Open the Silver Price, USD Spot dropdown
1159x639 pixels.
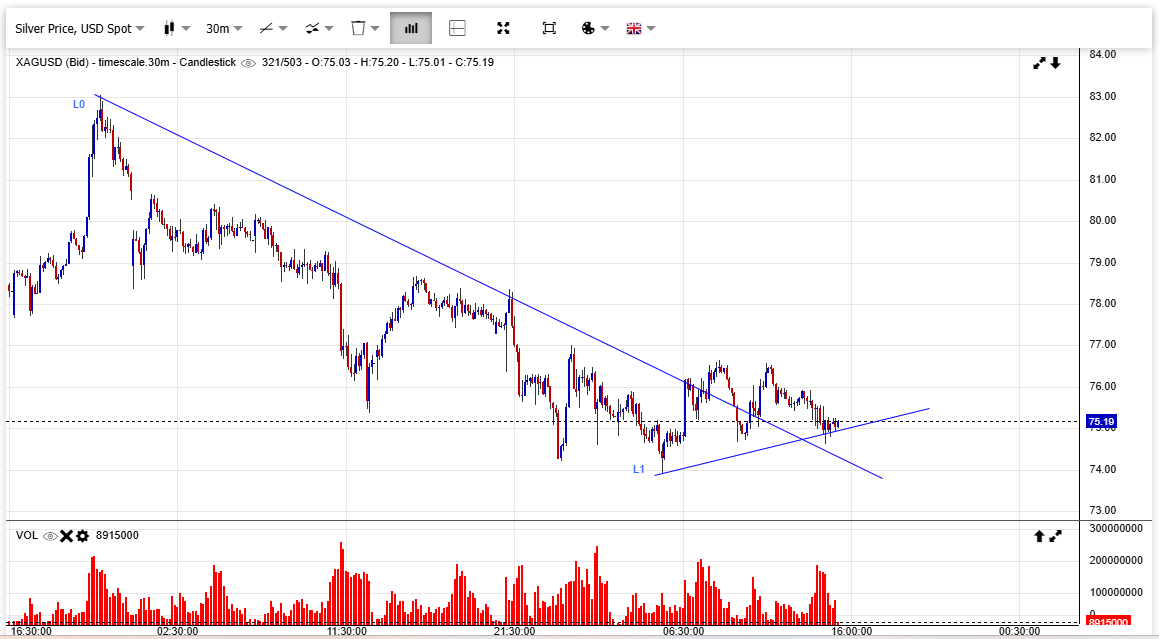tap(79, 28)
